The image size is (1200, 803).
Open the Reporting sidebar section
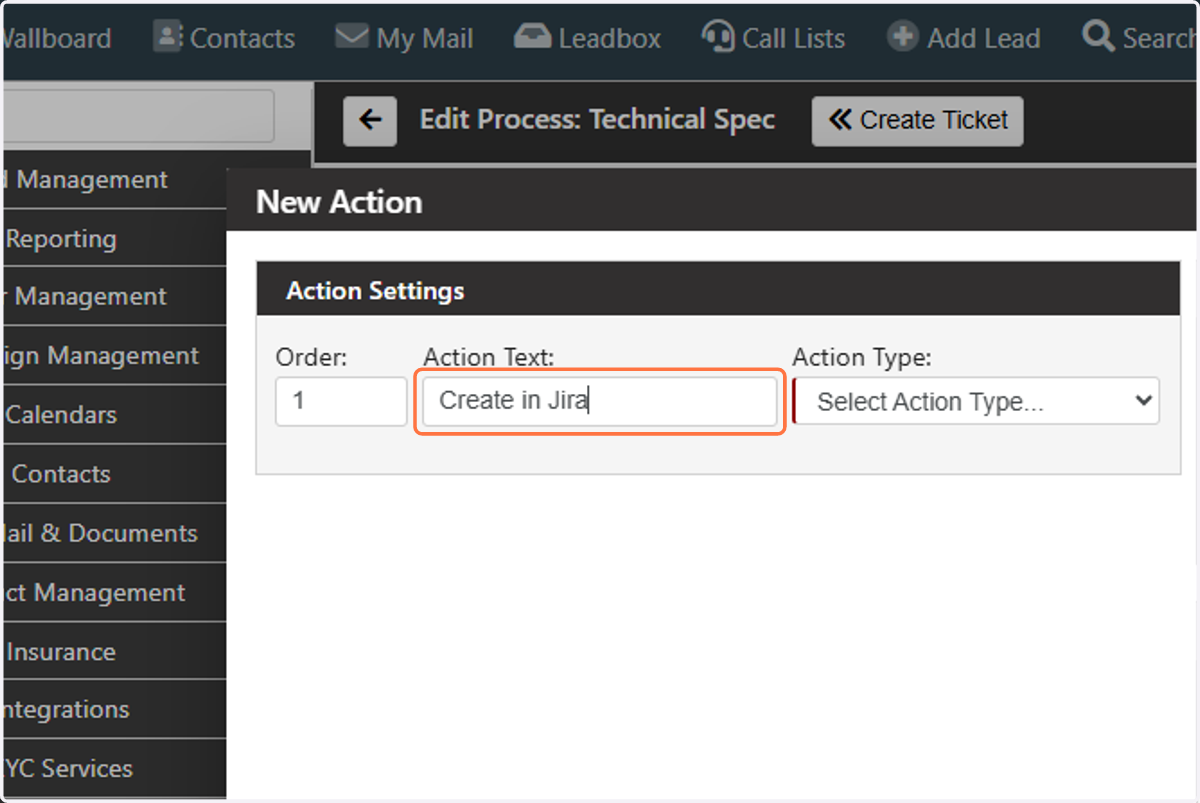click(x=113, y=239)
